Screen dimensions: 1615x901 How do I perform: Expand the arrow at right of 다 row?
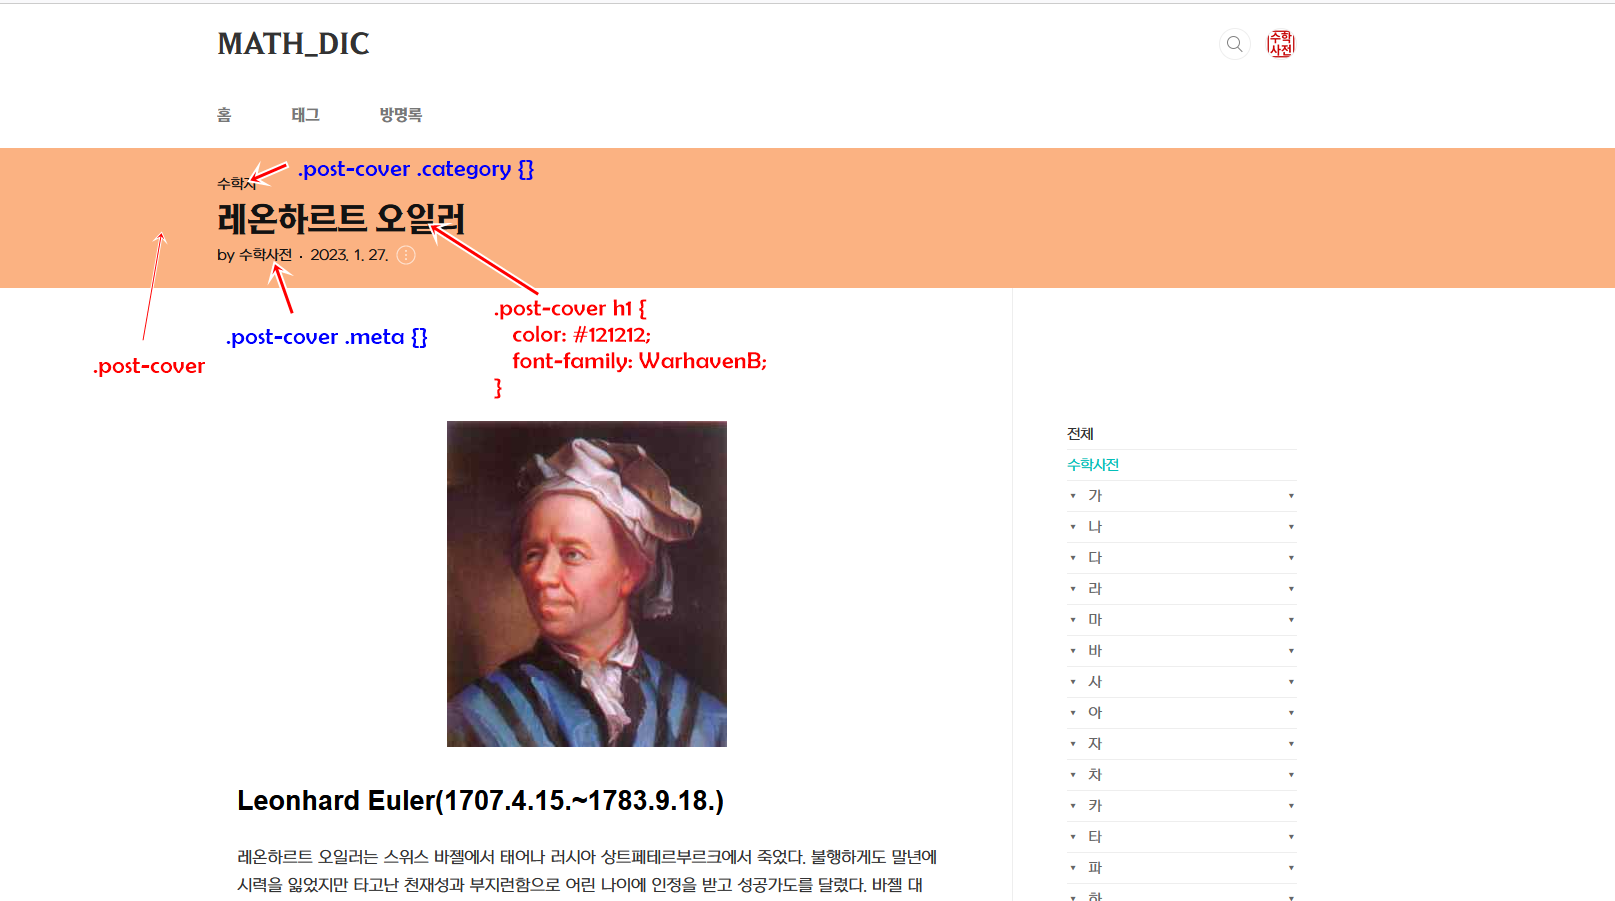[1291, 558]
